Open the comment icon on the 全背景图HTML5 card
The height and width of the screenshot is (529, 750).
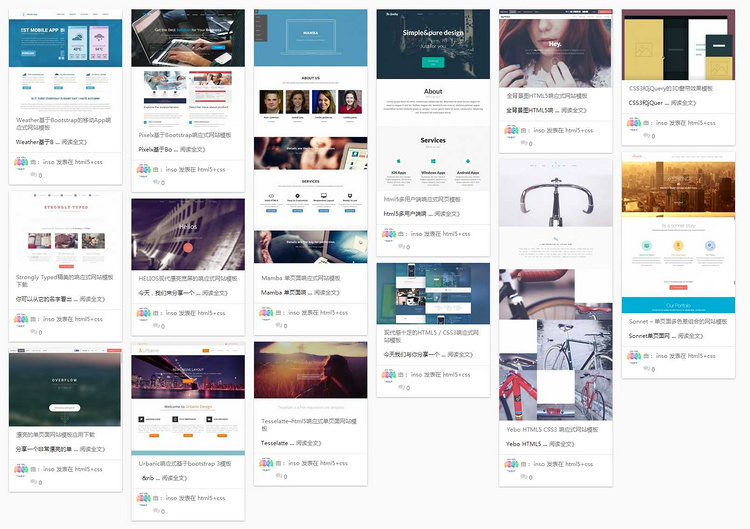[x=524, y=143]
